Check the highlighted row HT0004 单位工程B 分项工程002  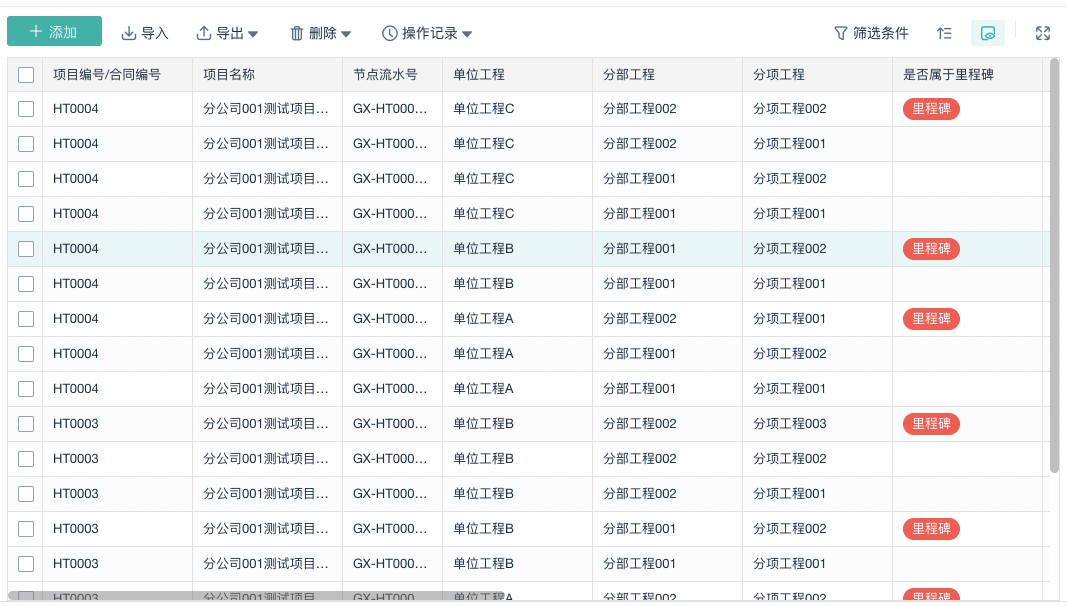[26, 249]
